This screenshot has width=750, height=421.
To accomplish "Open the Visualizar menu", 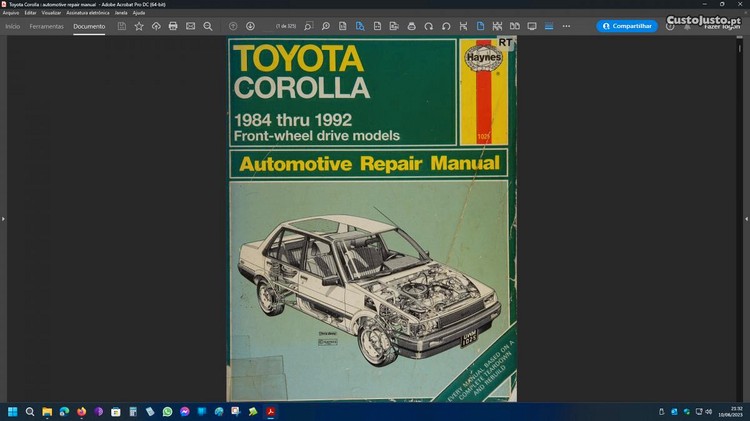I will (52, 12).
